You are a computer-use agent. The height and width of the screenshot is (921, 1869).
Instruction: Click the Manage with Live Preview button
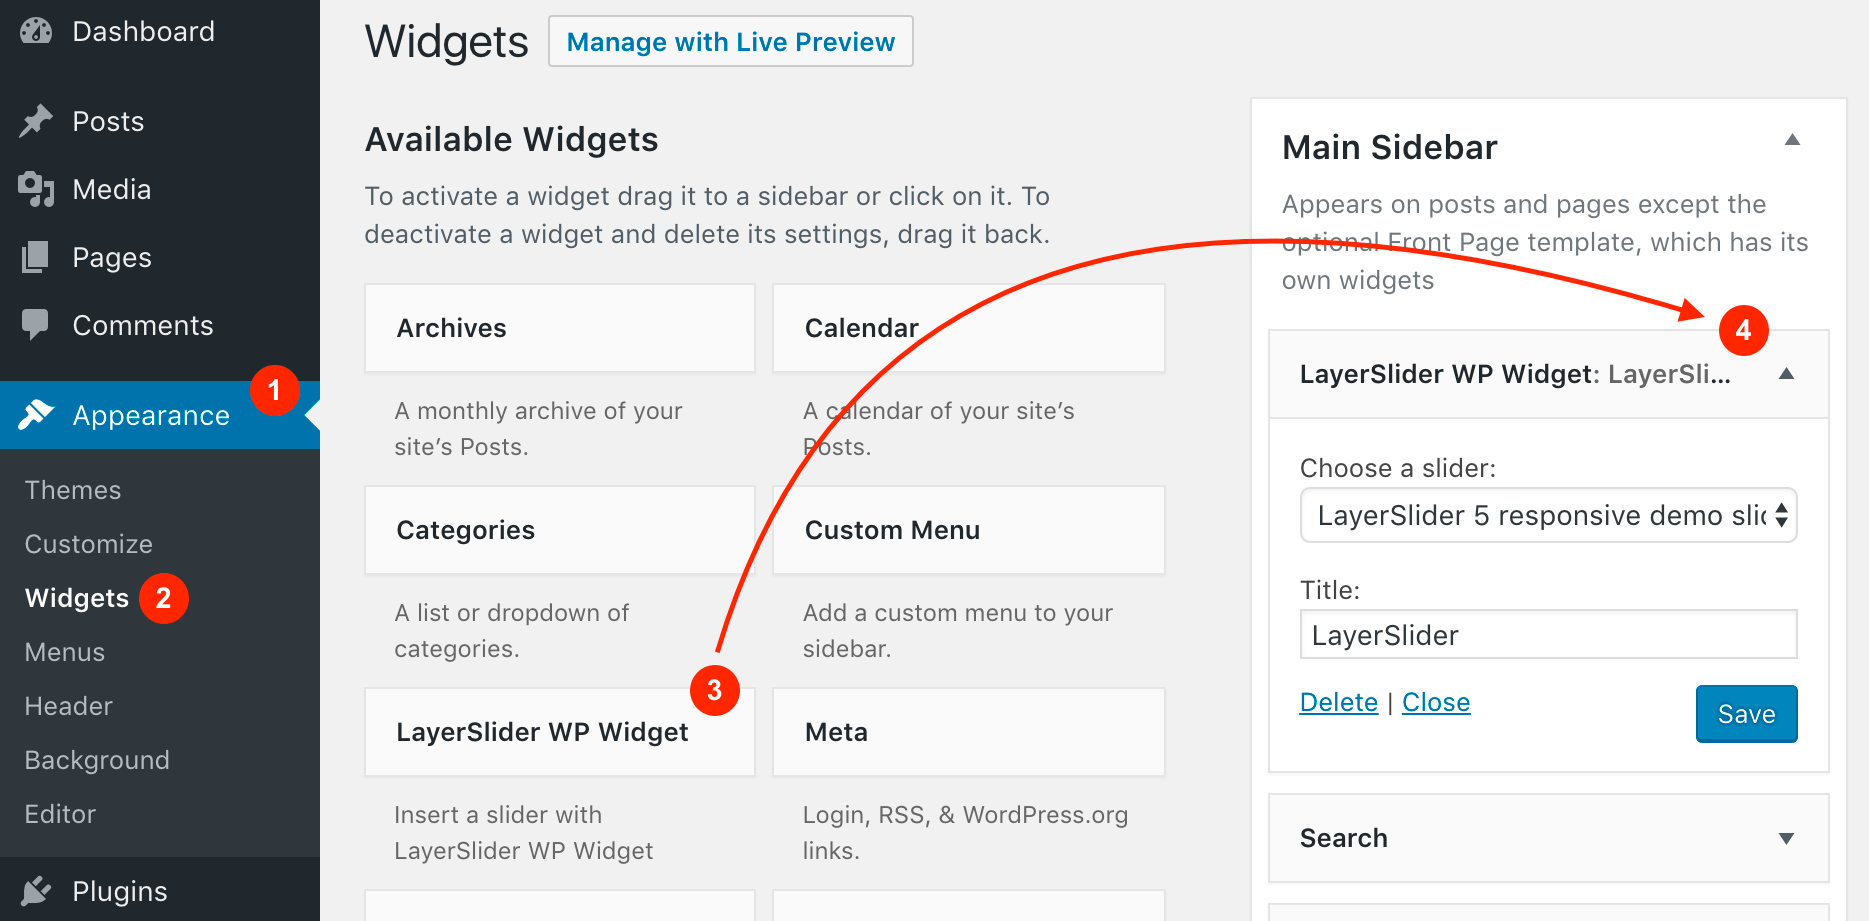tap(730, 41)
